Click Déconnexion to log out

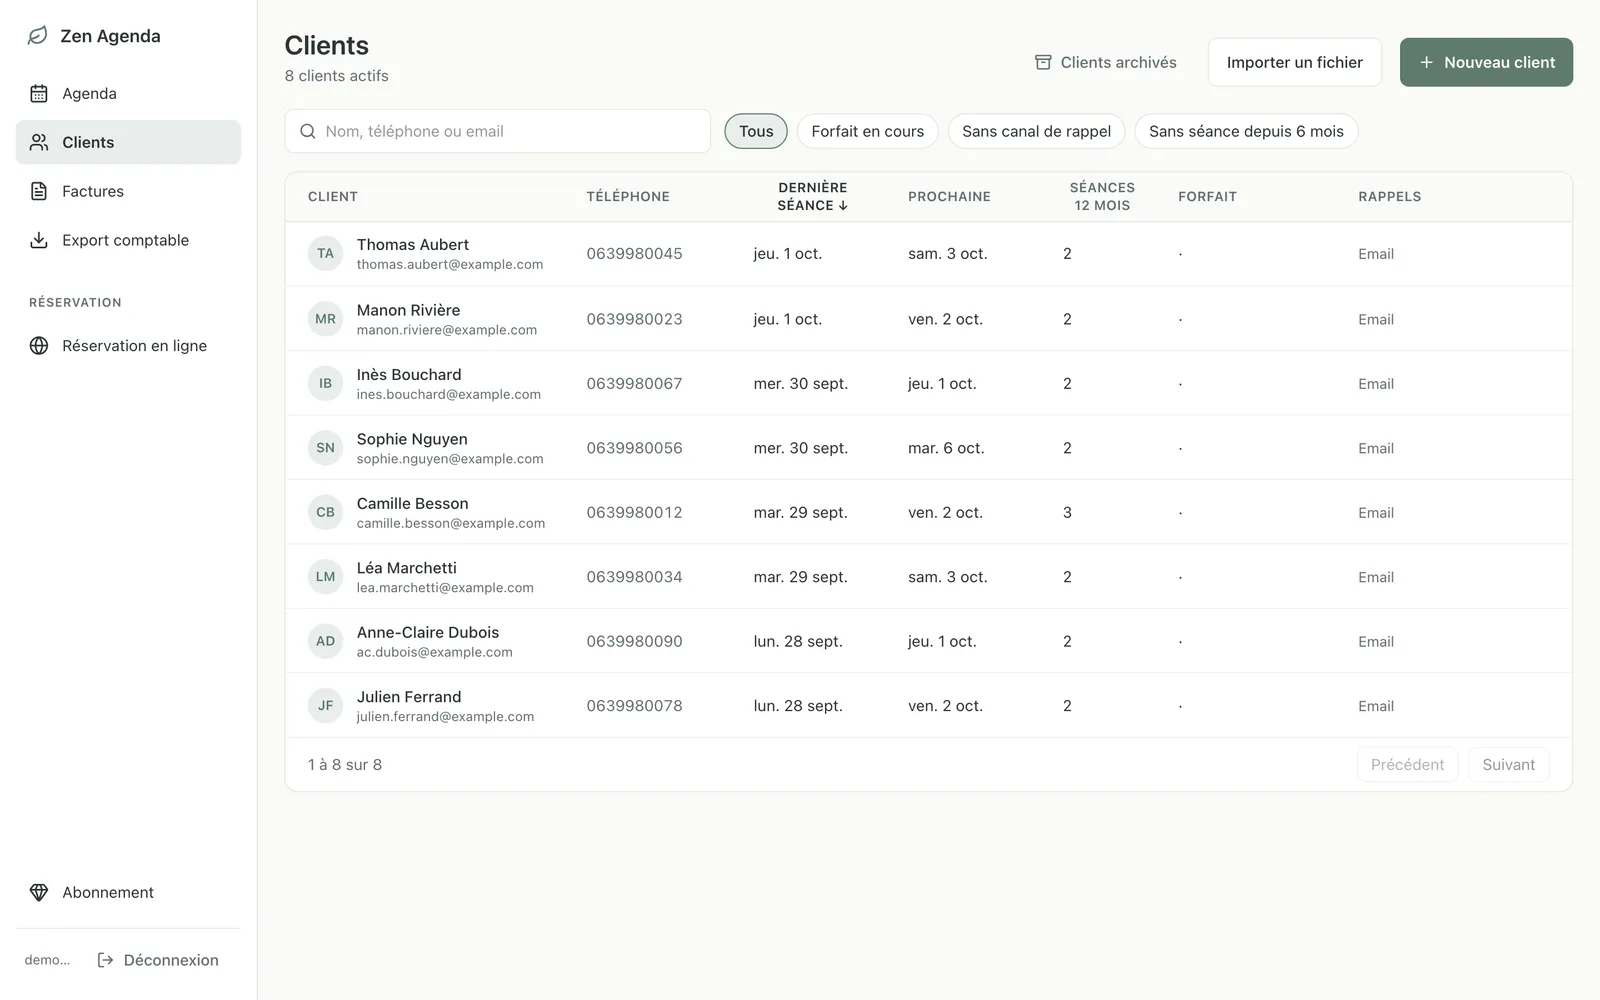click(x=158, y=960)
